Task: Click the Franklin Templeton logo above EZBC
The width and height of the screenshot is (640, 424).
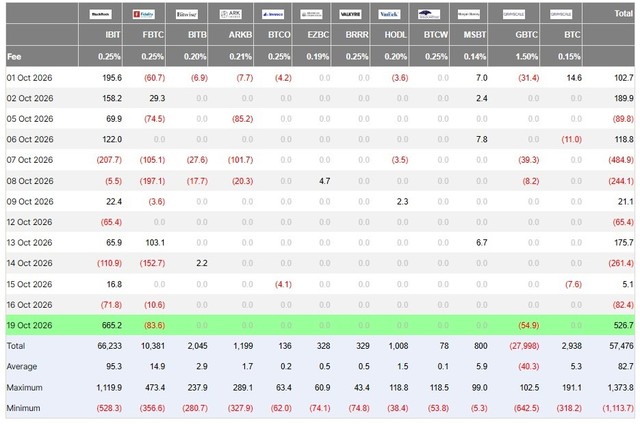Action: click(x=311, y=14)
